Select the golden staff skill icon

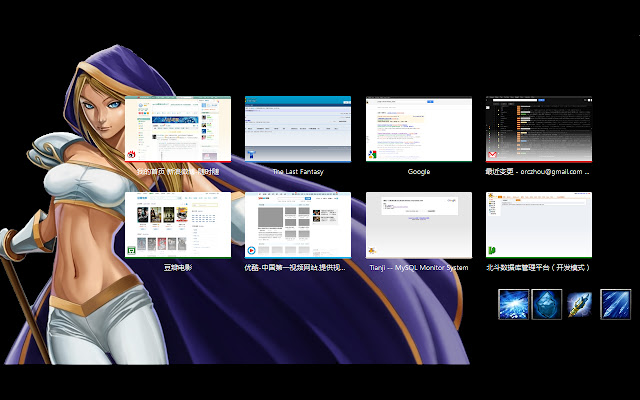click(580, 304)
